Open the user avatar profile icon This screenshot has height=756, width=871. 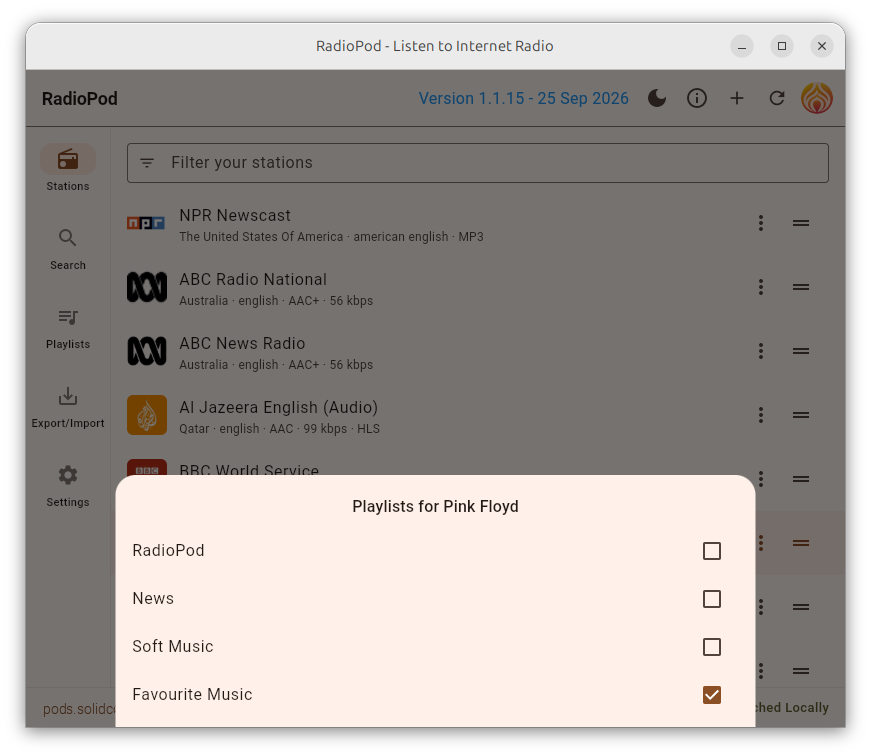click(x=816, y=98)
